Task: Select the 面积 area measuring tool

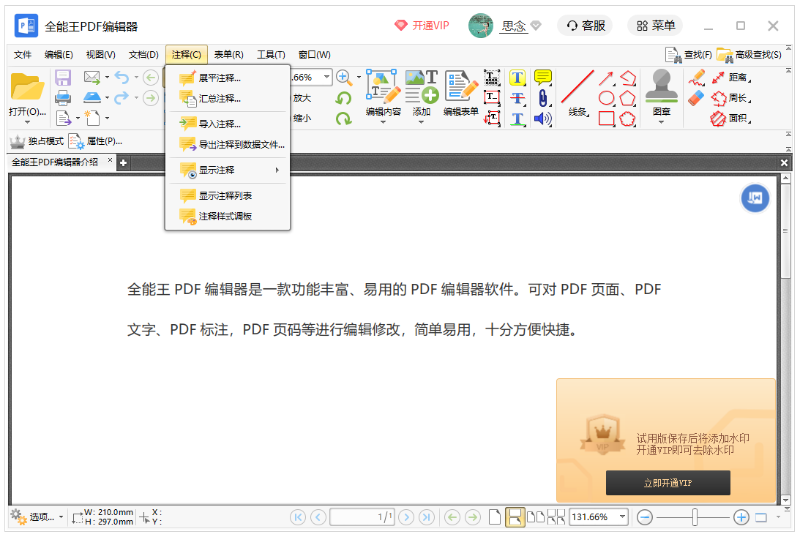Action: coord(730,119)
